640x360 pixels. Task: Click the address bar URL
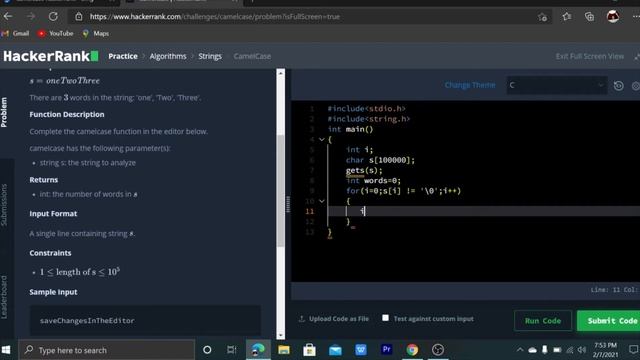pos(215,17)
